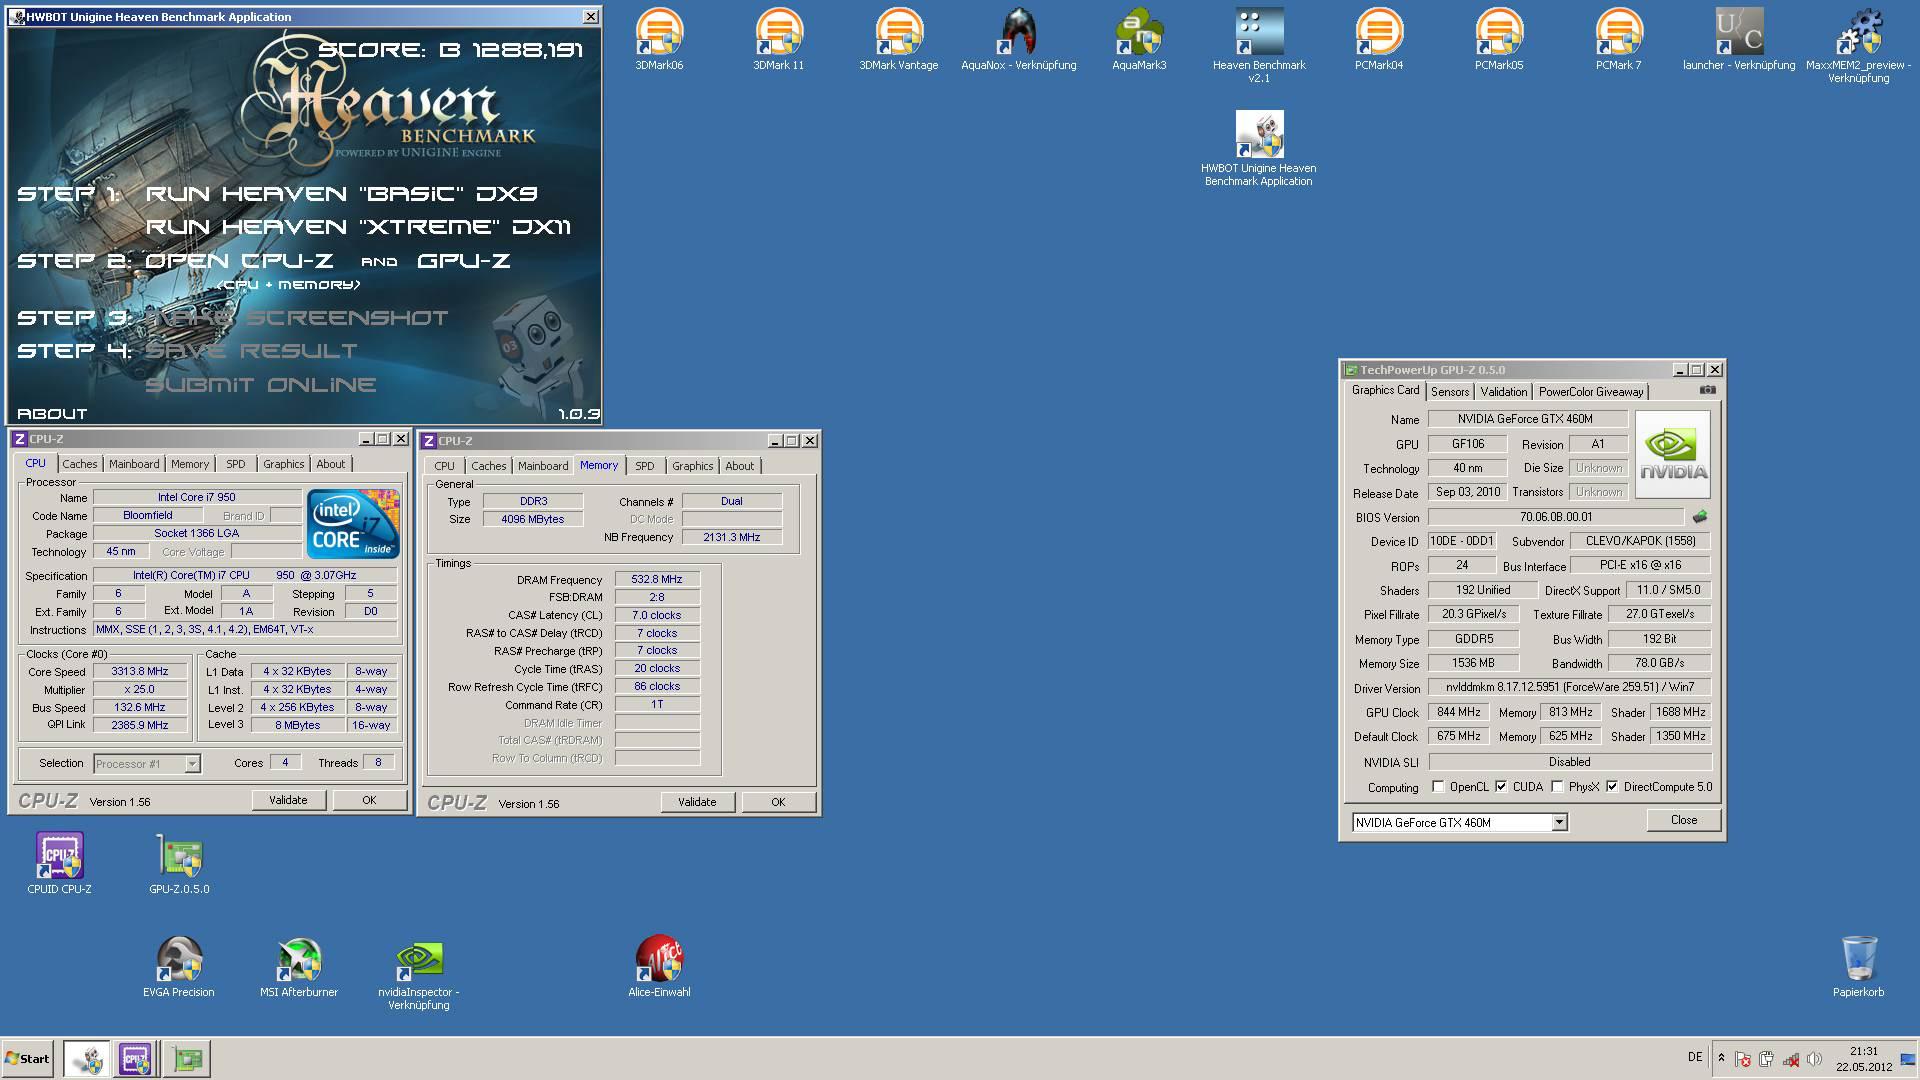The image size is (1920, 1080).
Task: Open the Mainboard tab in left CPU-Z
Action: click(134, 464)
